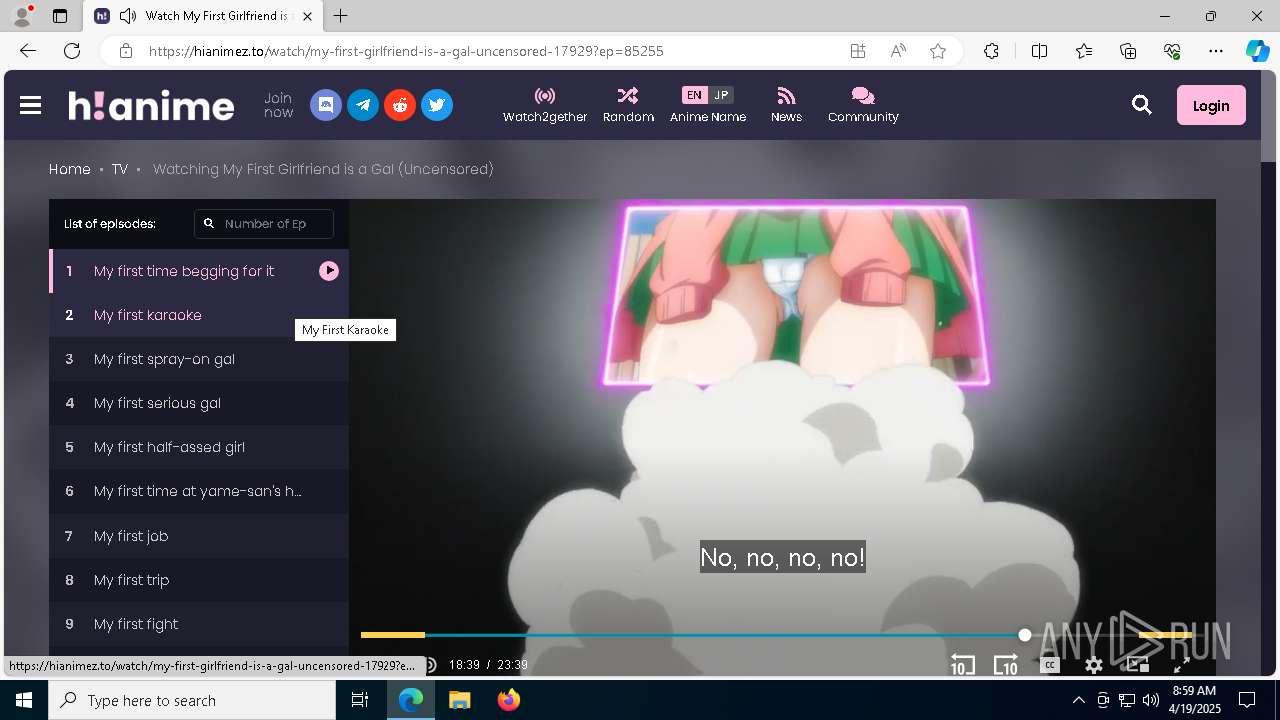Pick a Random anime
The height and width of the screenshot is (720, 1280).
(x=628, y=105)
